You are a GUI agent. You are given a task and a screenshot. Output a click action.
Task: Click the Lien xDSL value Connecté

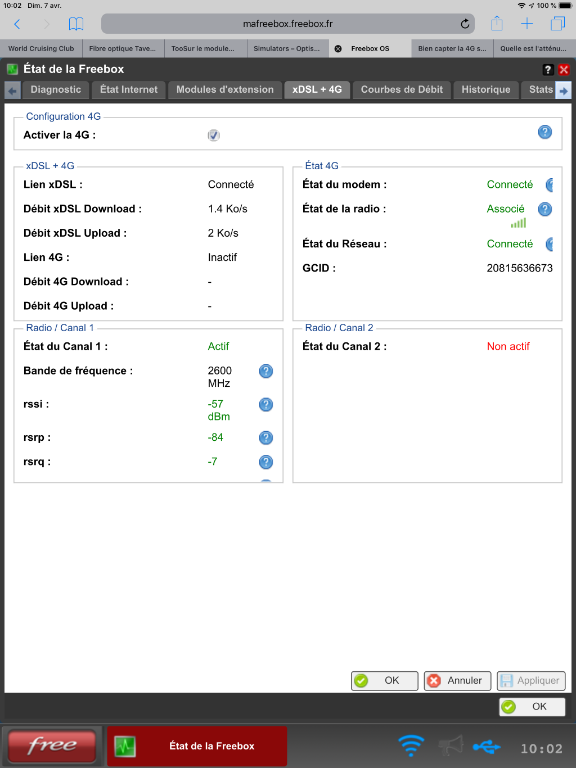tap(231, 185)
